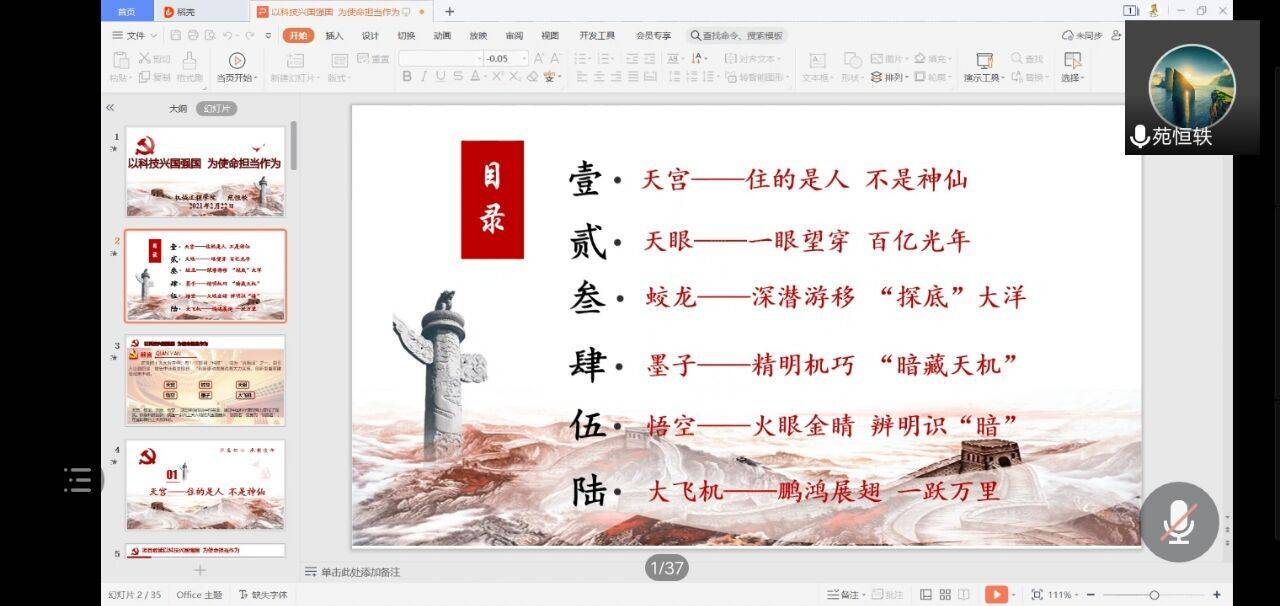
Task: Click the fit-to-window icon beside 111%
Action: coord(1036,595)
